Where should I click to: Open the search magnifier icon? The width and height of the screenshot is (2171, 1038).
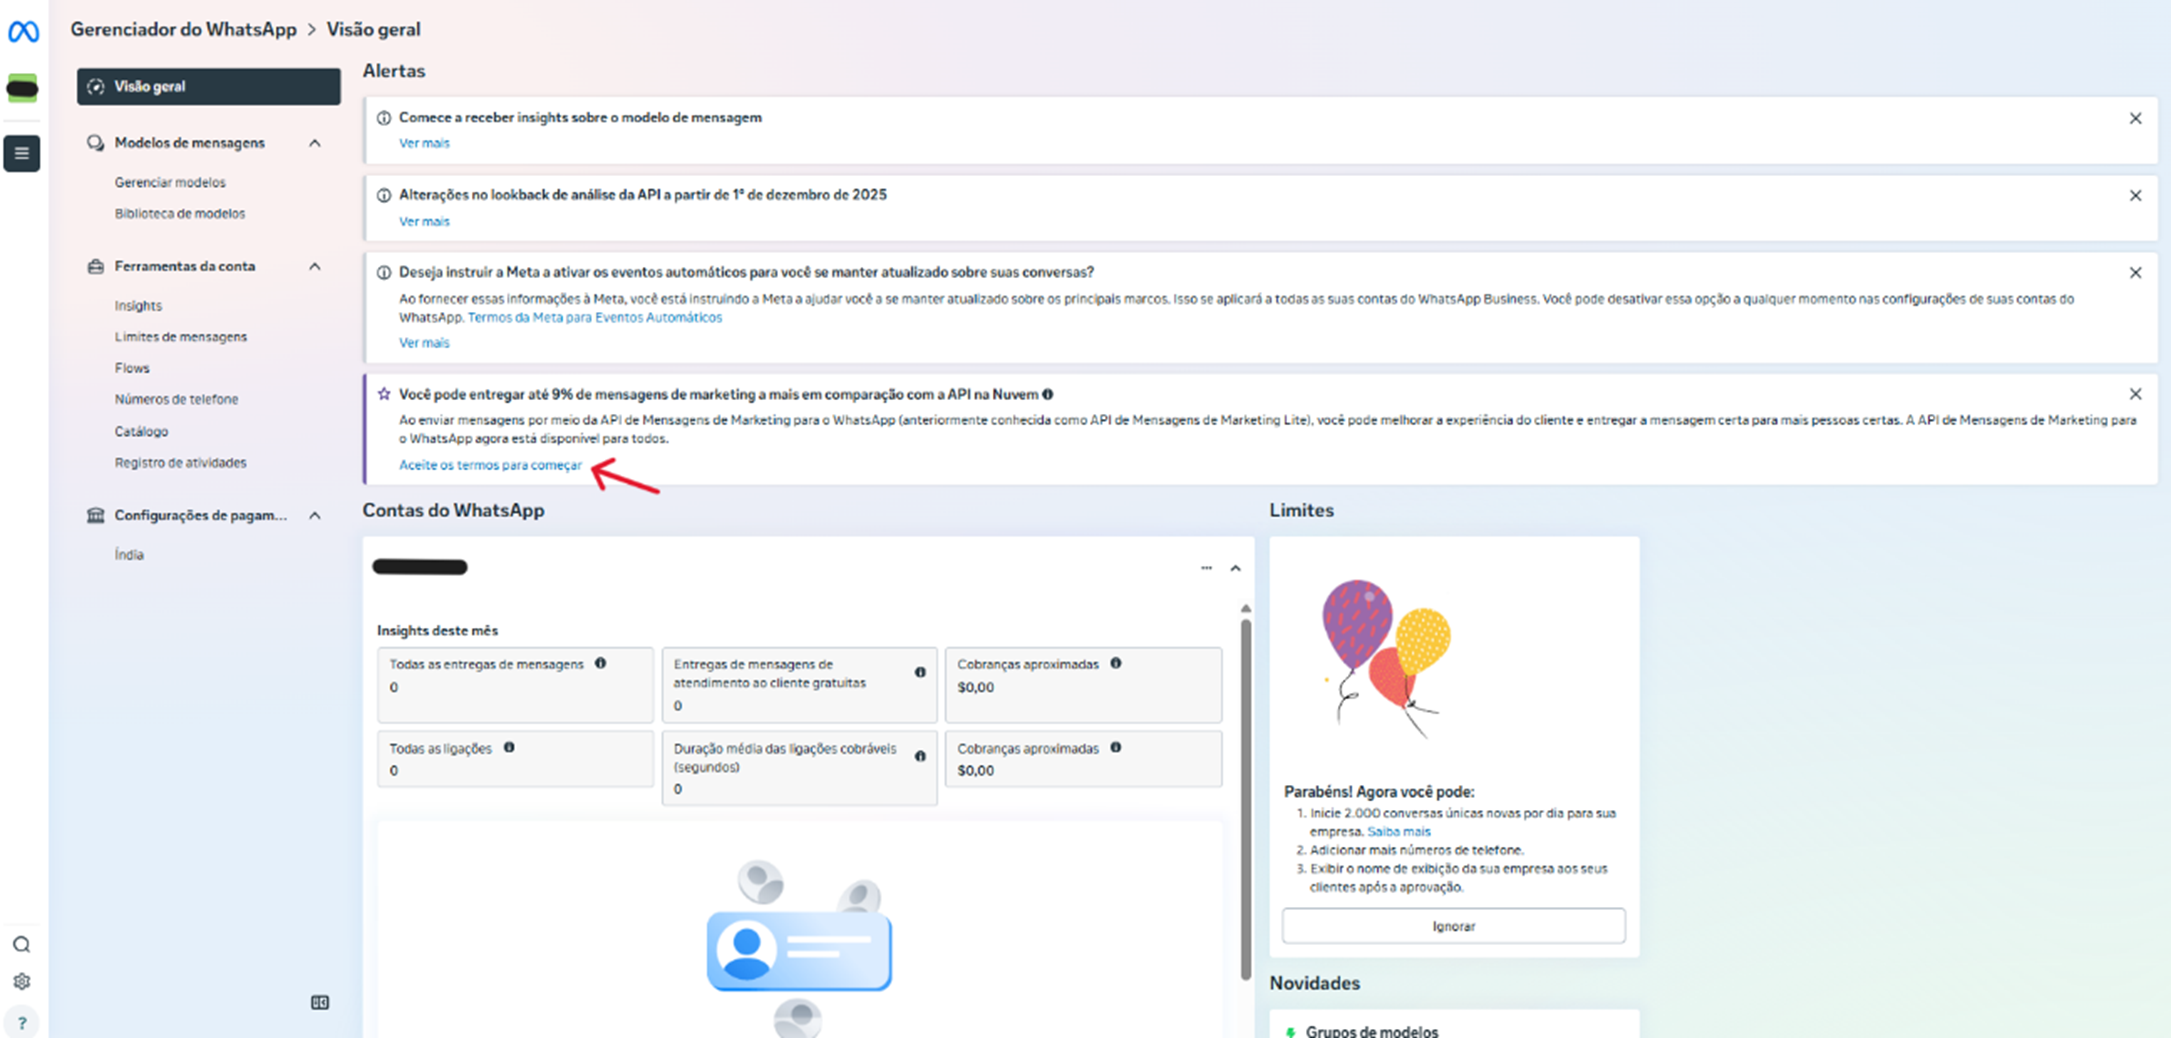21,945
